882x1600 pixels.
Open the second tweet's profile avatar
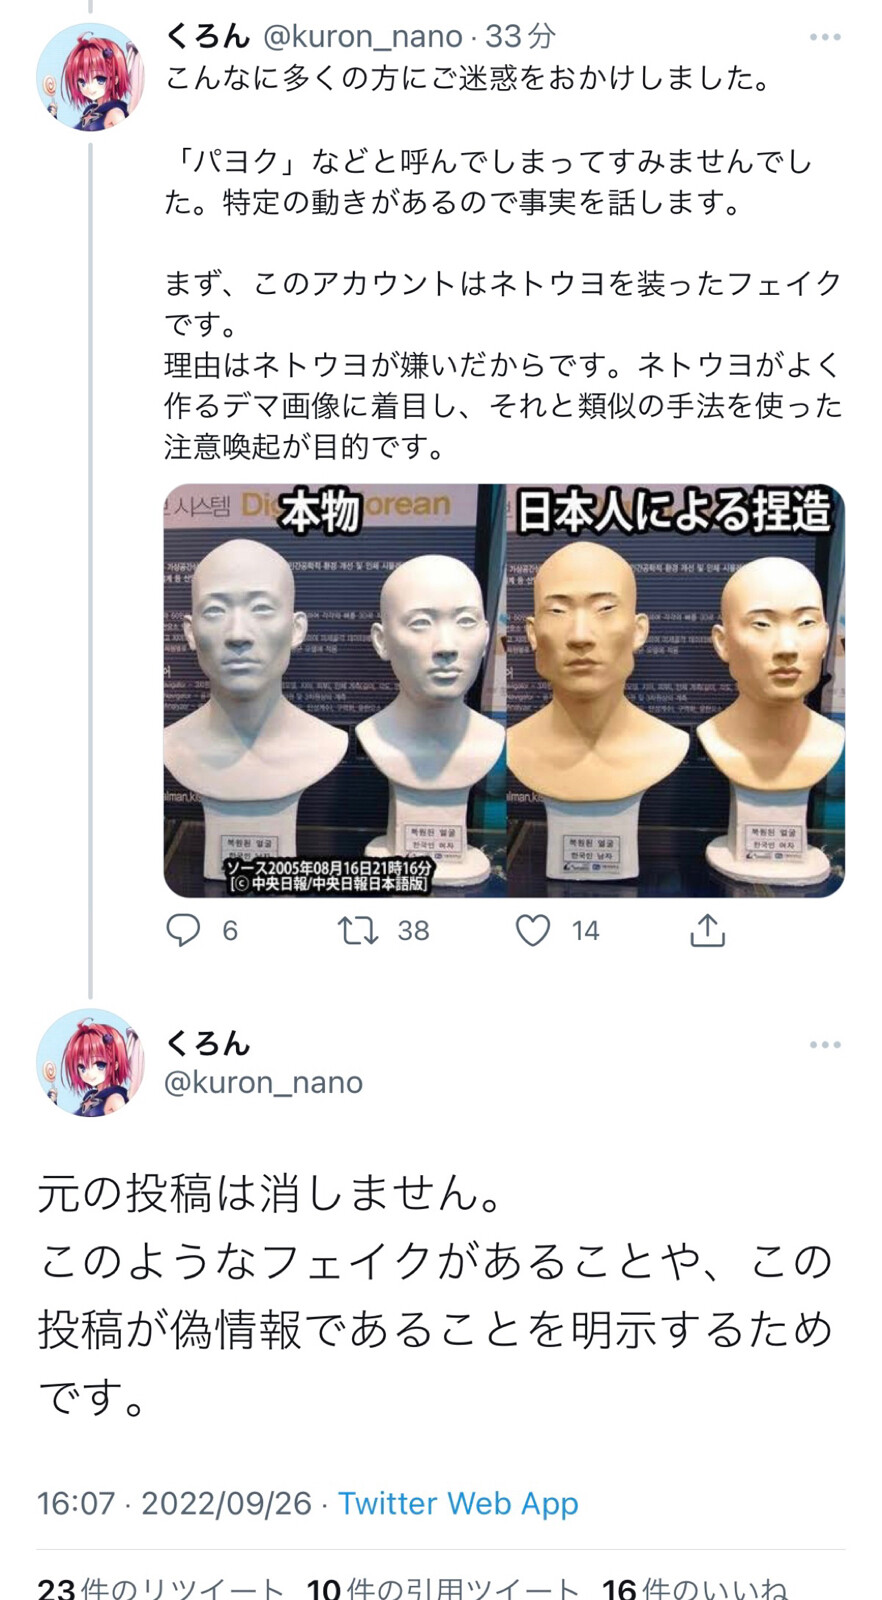(x=90, y=1063)
